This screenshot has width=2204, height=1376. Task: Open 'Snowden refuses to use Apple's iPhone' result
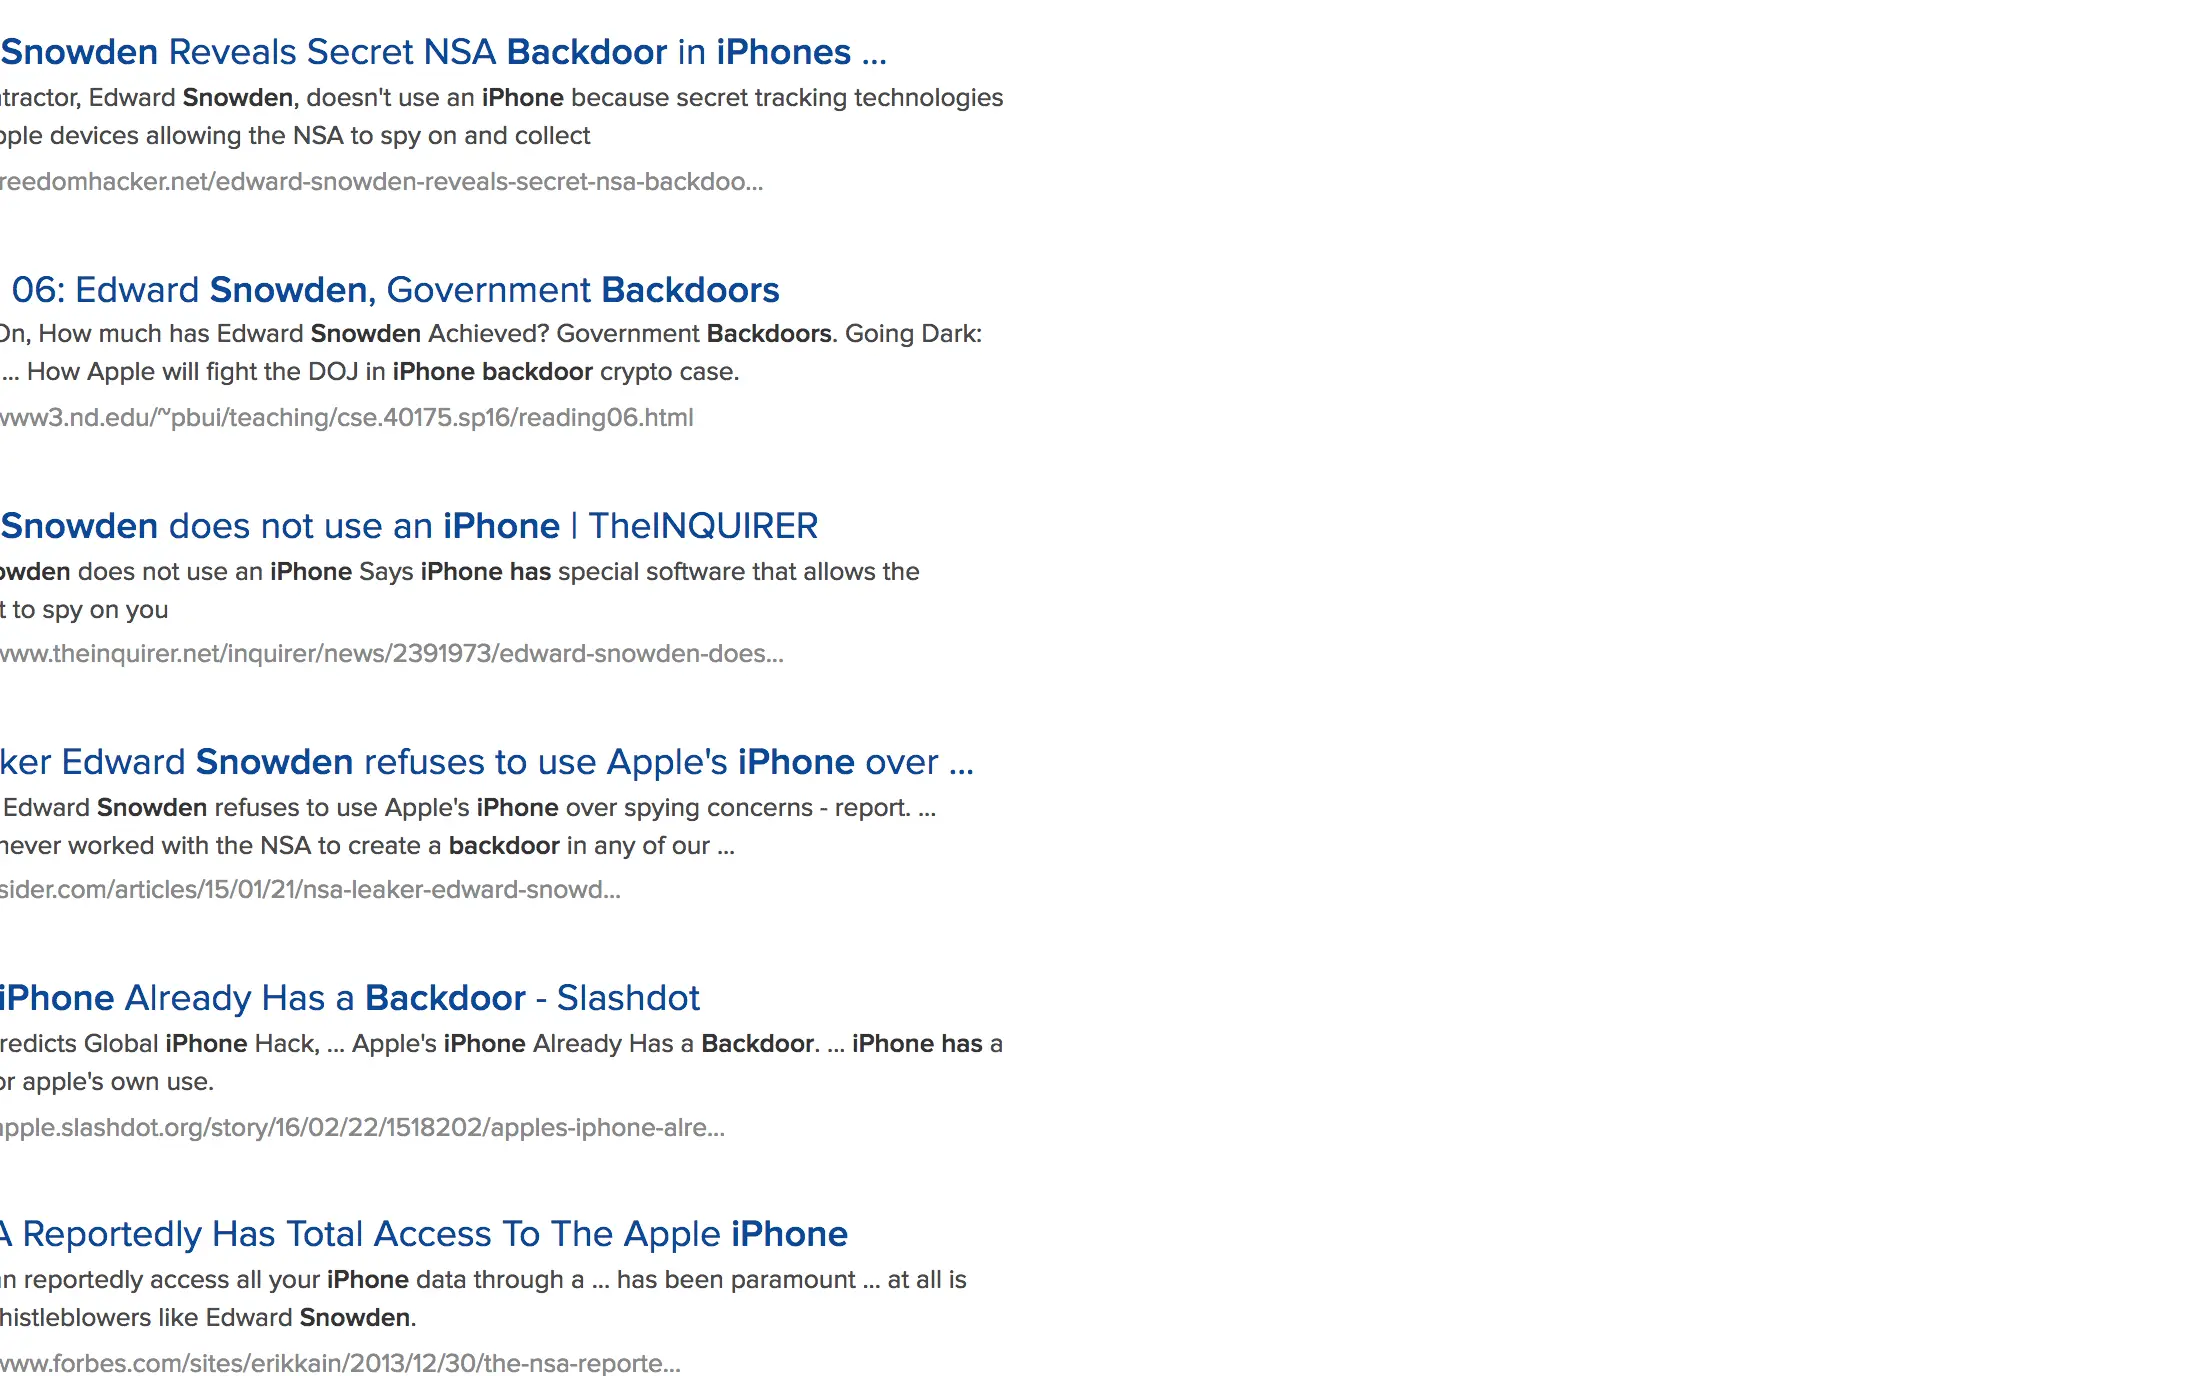tap(486, 762)
